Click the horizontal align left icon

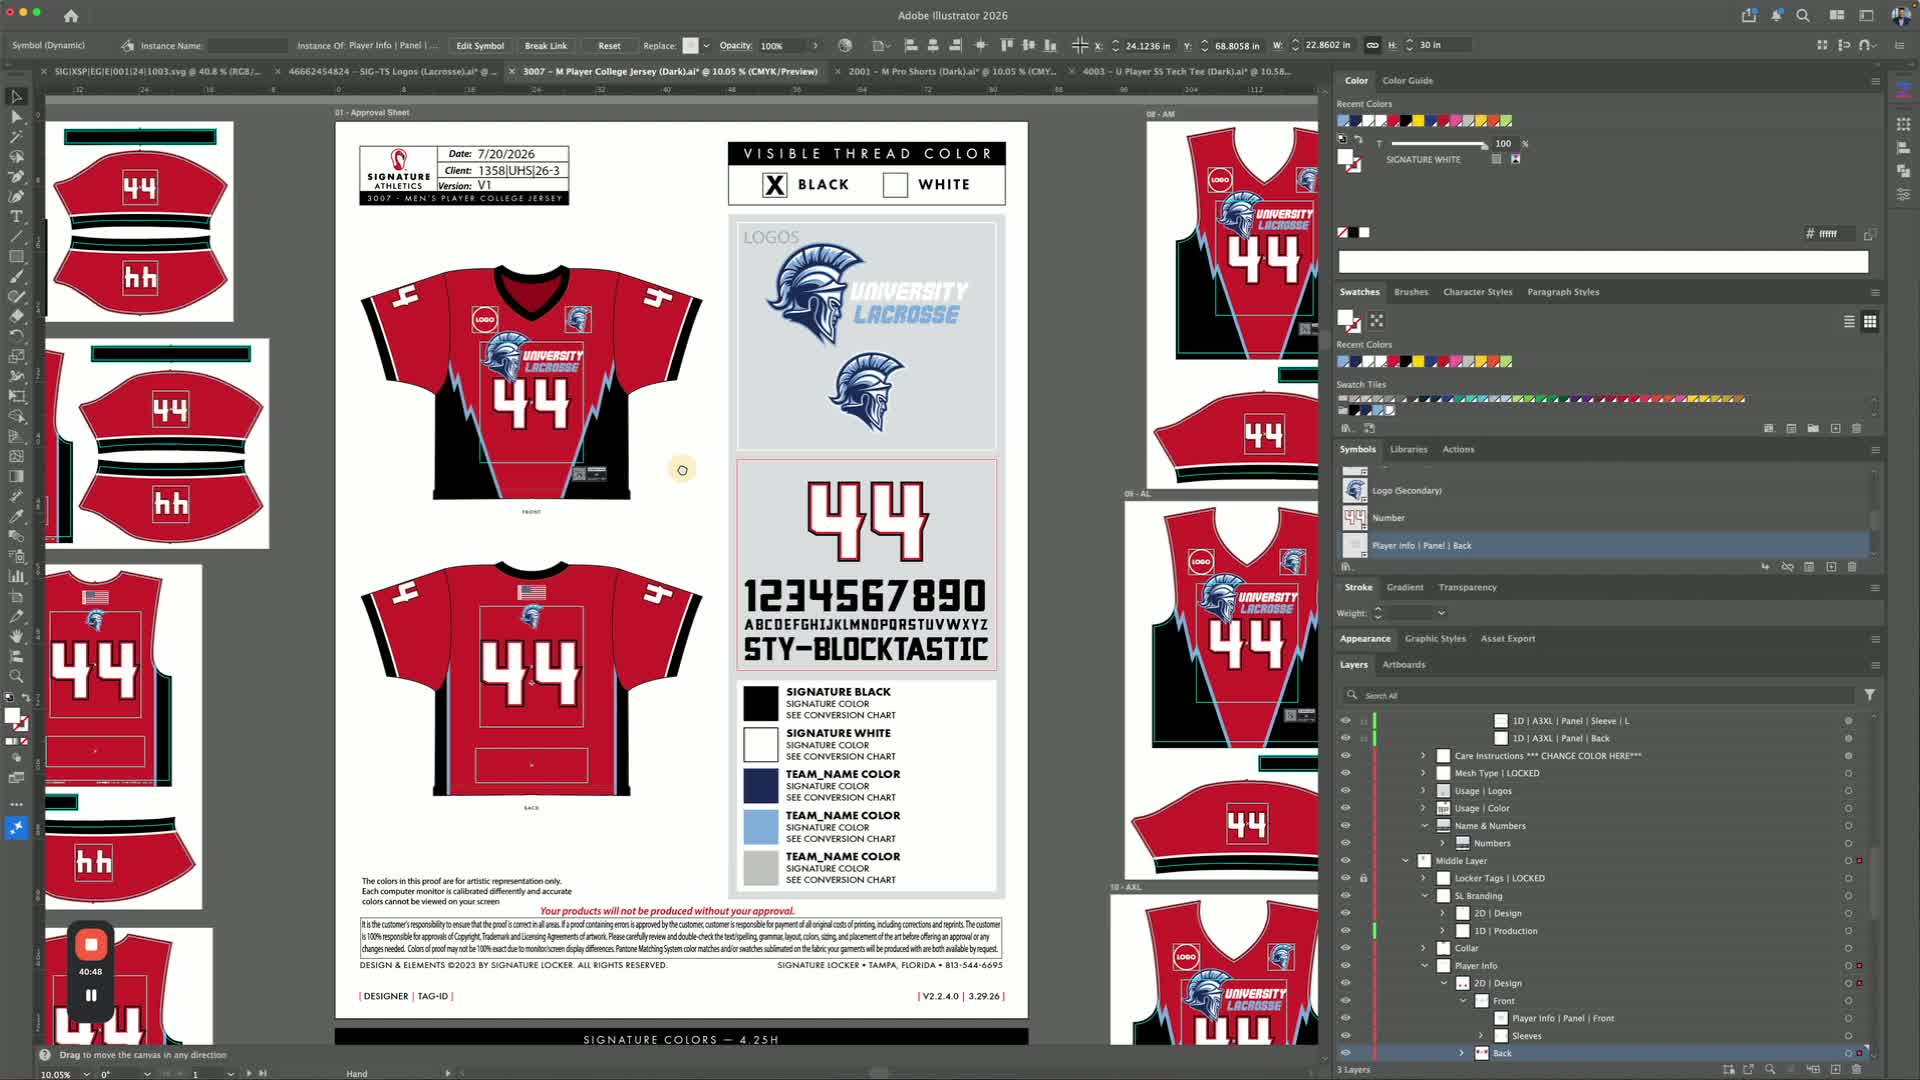911,45
